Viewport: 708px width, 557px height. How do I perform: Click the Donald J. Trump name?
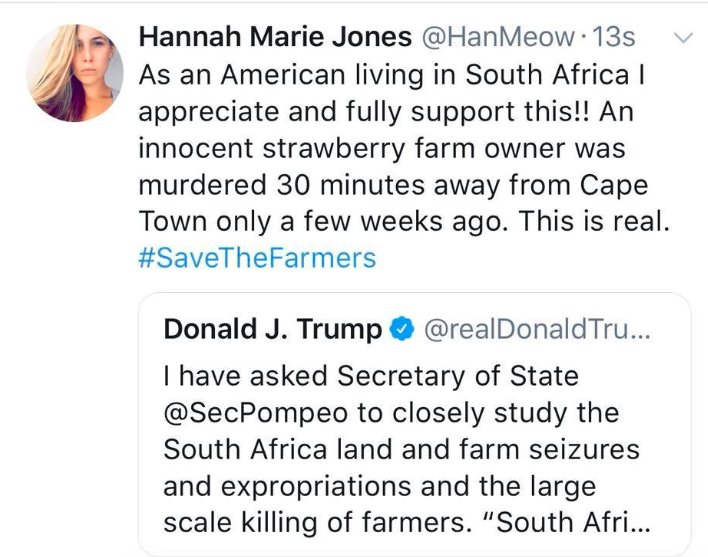272,328
